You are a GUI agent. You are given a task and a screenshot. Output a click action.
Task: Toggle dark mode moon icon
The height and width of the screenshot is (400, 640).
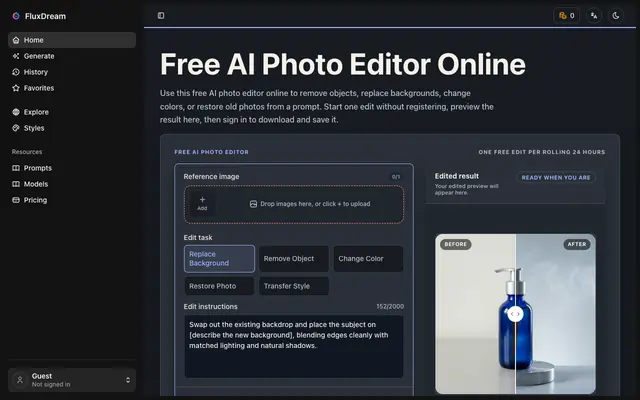pyautogui.click(x=616, y=16)
